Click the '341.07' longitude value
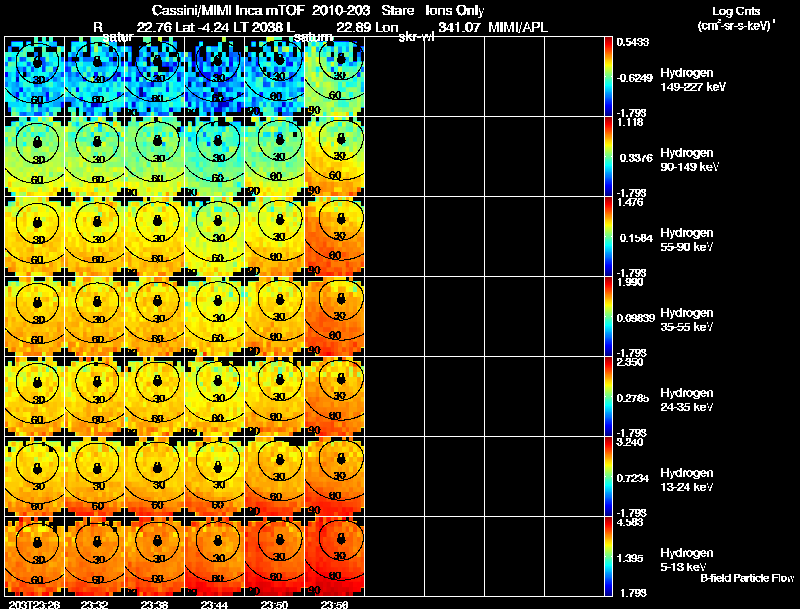Screen dimensions: 800x609 [x=459, y=27]
